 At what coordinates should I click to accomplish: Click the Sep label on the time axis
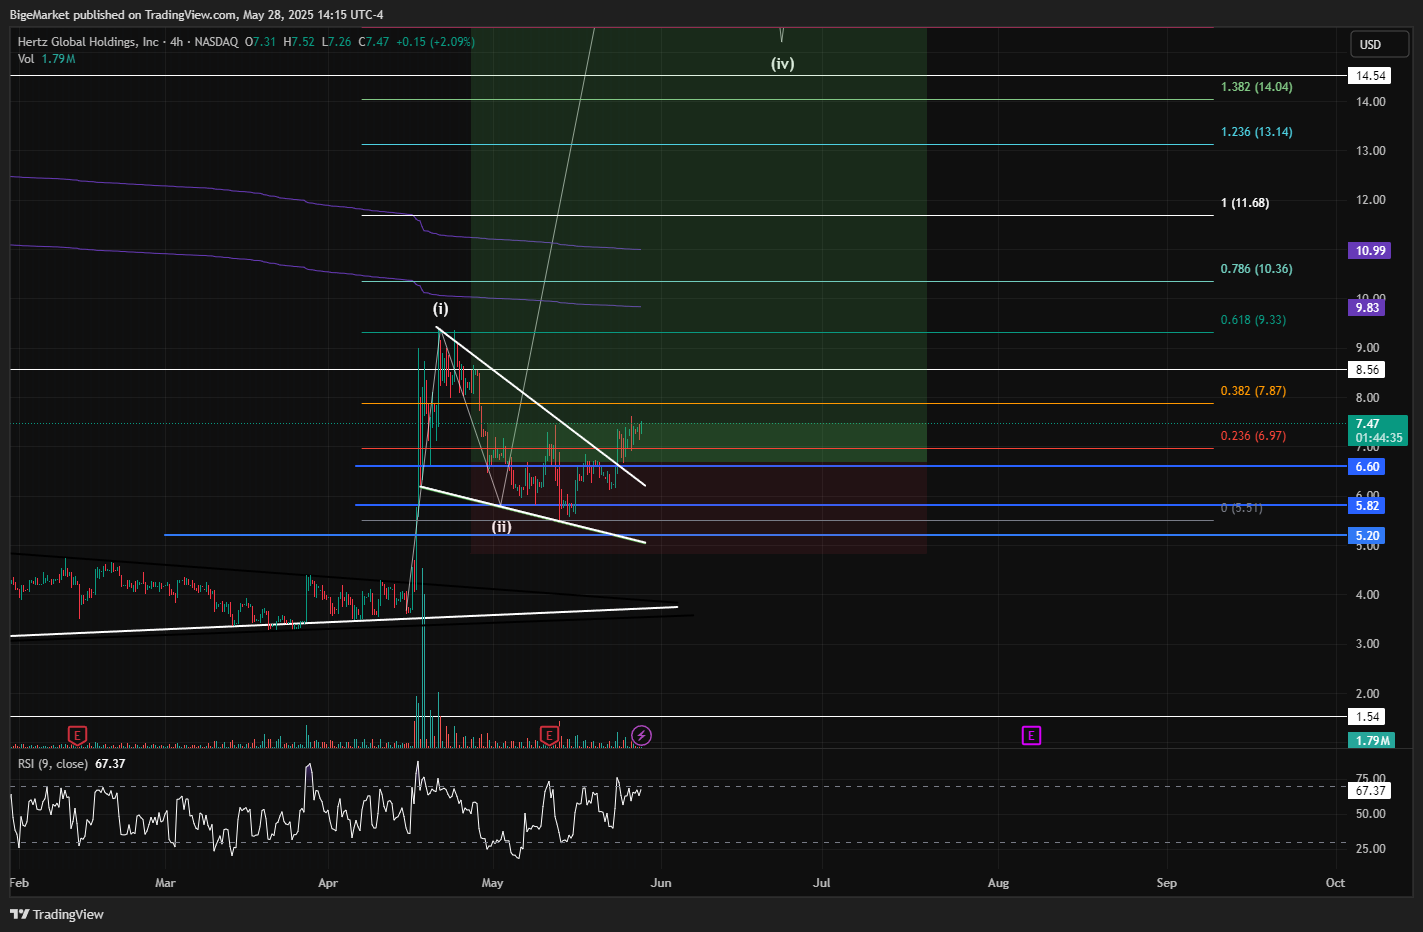(x=1166, y=883)
